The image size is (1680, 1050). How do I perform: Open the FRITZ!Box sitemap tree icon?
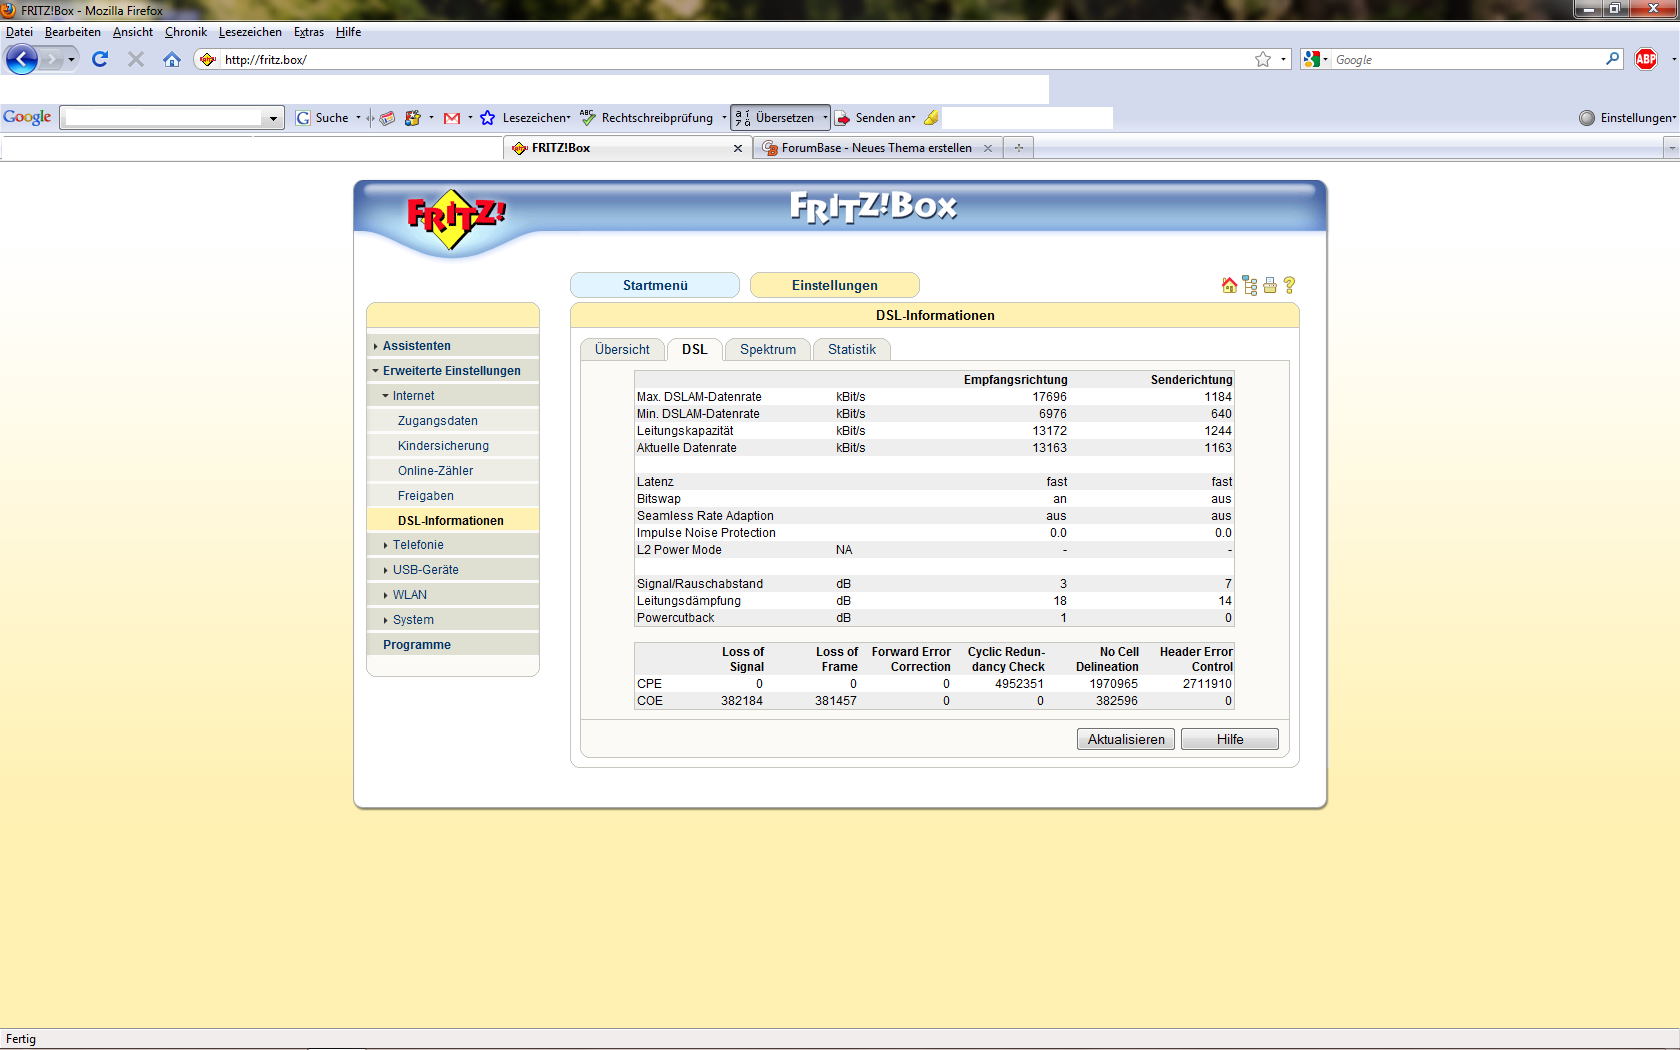click(1250, 285)
